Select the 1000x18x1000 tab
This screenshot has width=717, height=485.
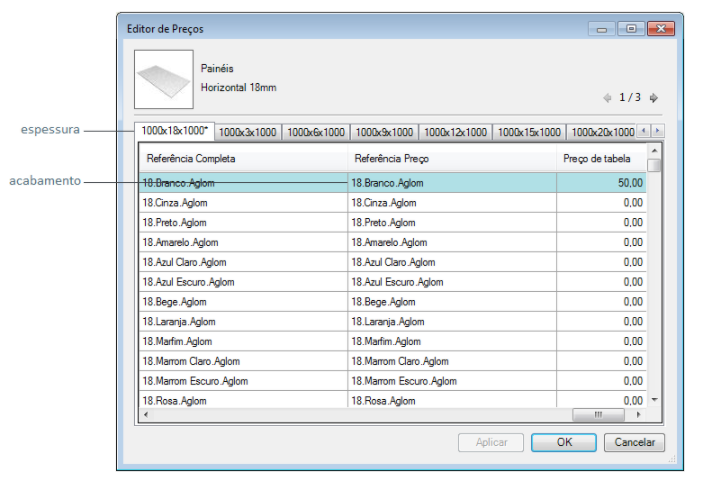pyautogui.click(x=174, y=131)
